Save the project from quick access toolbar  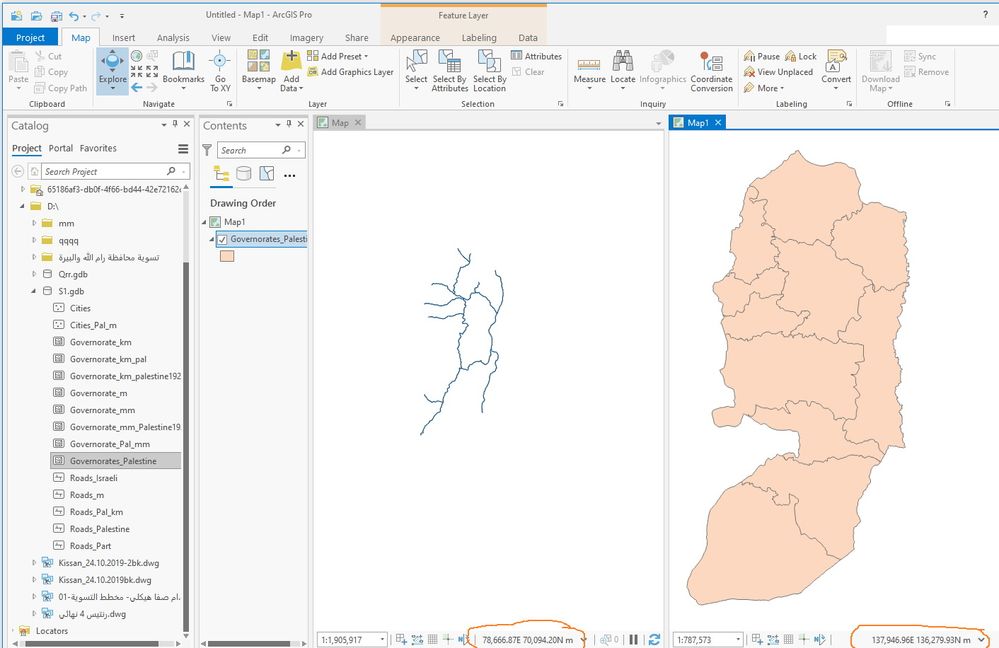[x=56, y=15]
